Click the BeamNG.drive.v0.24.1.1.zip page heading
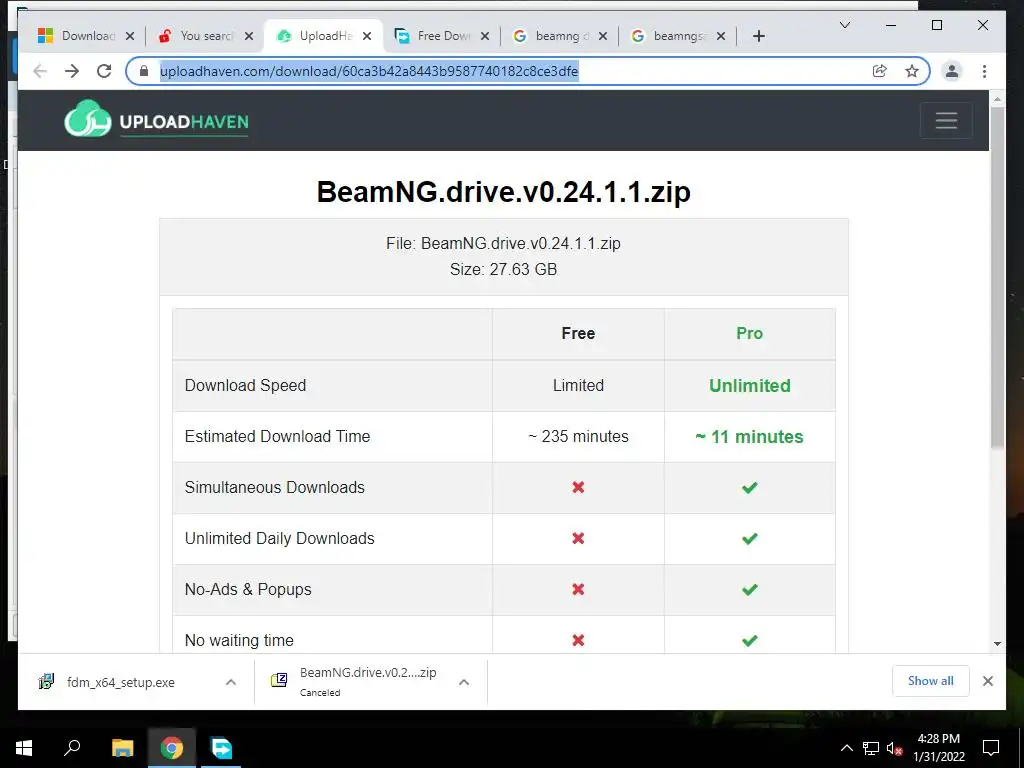 click(504, 192)
